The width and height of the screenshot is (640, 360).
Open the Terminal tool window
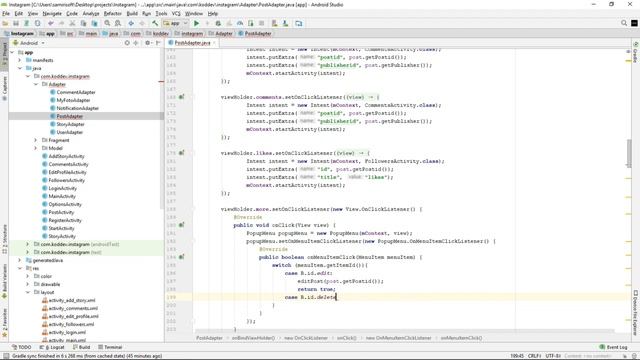tap(110, 347)
